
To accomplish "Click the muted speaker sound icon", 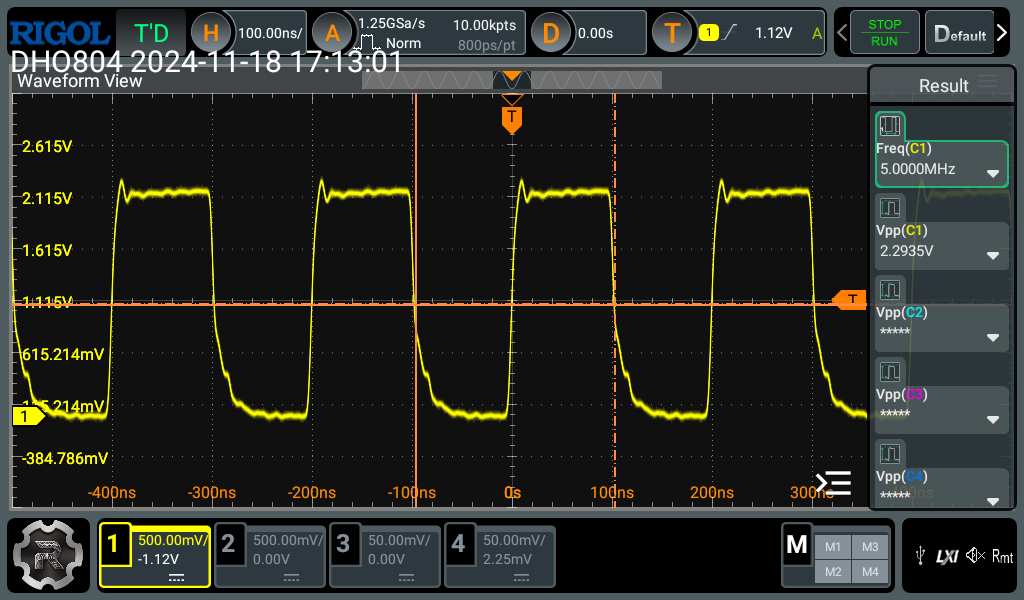I will pyautogui.click(x=974, y=556).
